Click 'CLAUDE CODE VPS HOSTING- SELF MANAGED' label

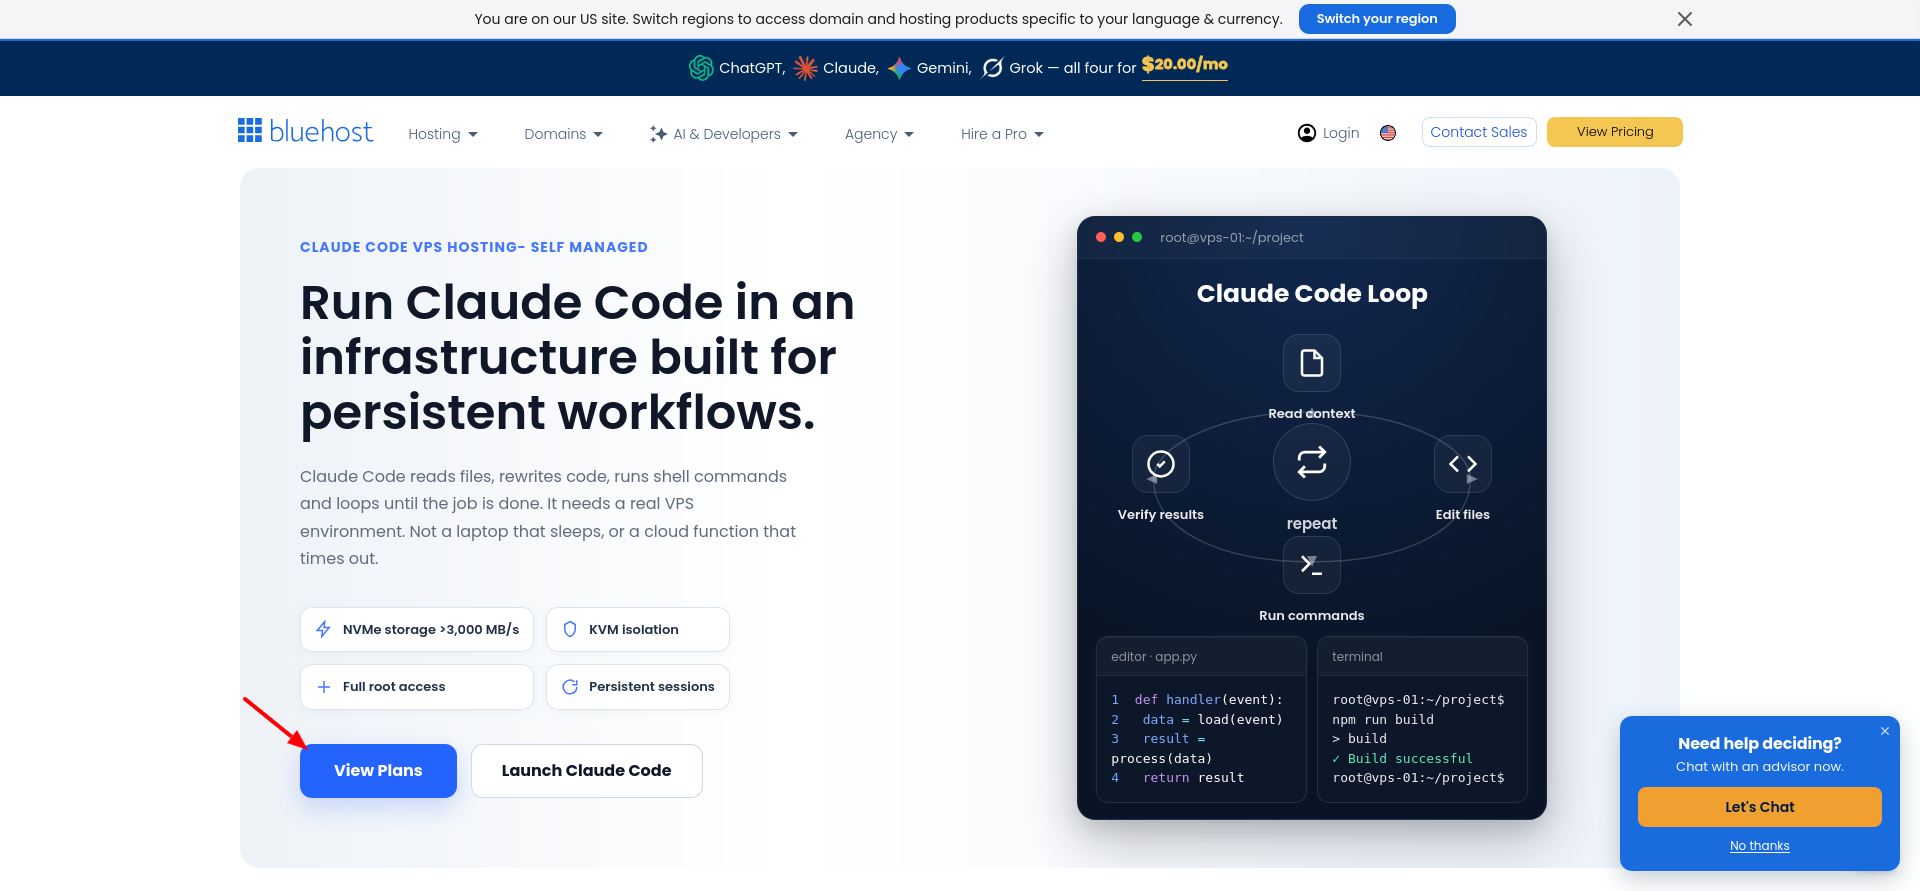coord(474,247)
